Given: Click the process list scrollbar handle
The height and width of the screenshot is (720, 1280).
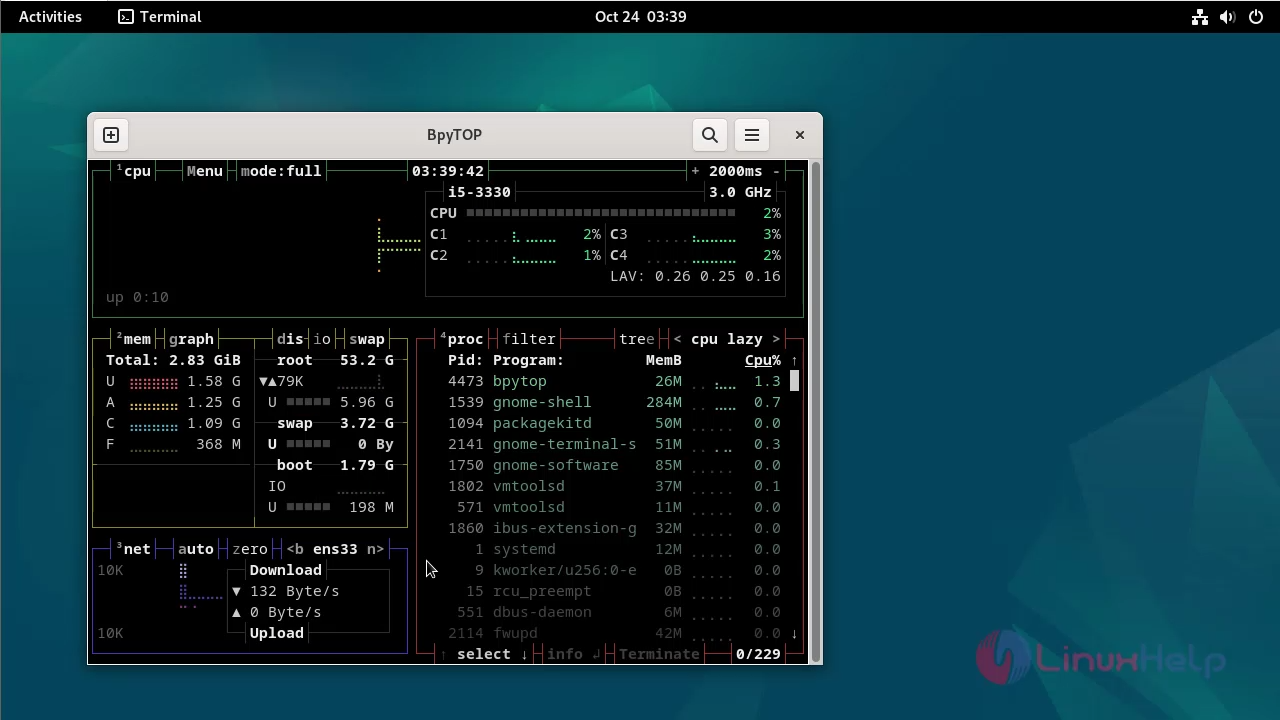Looking at the screenshot, I should click(794, 381).
